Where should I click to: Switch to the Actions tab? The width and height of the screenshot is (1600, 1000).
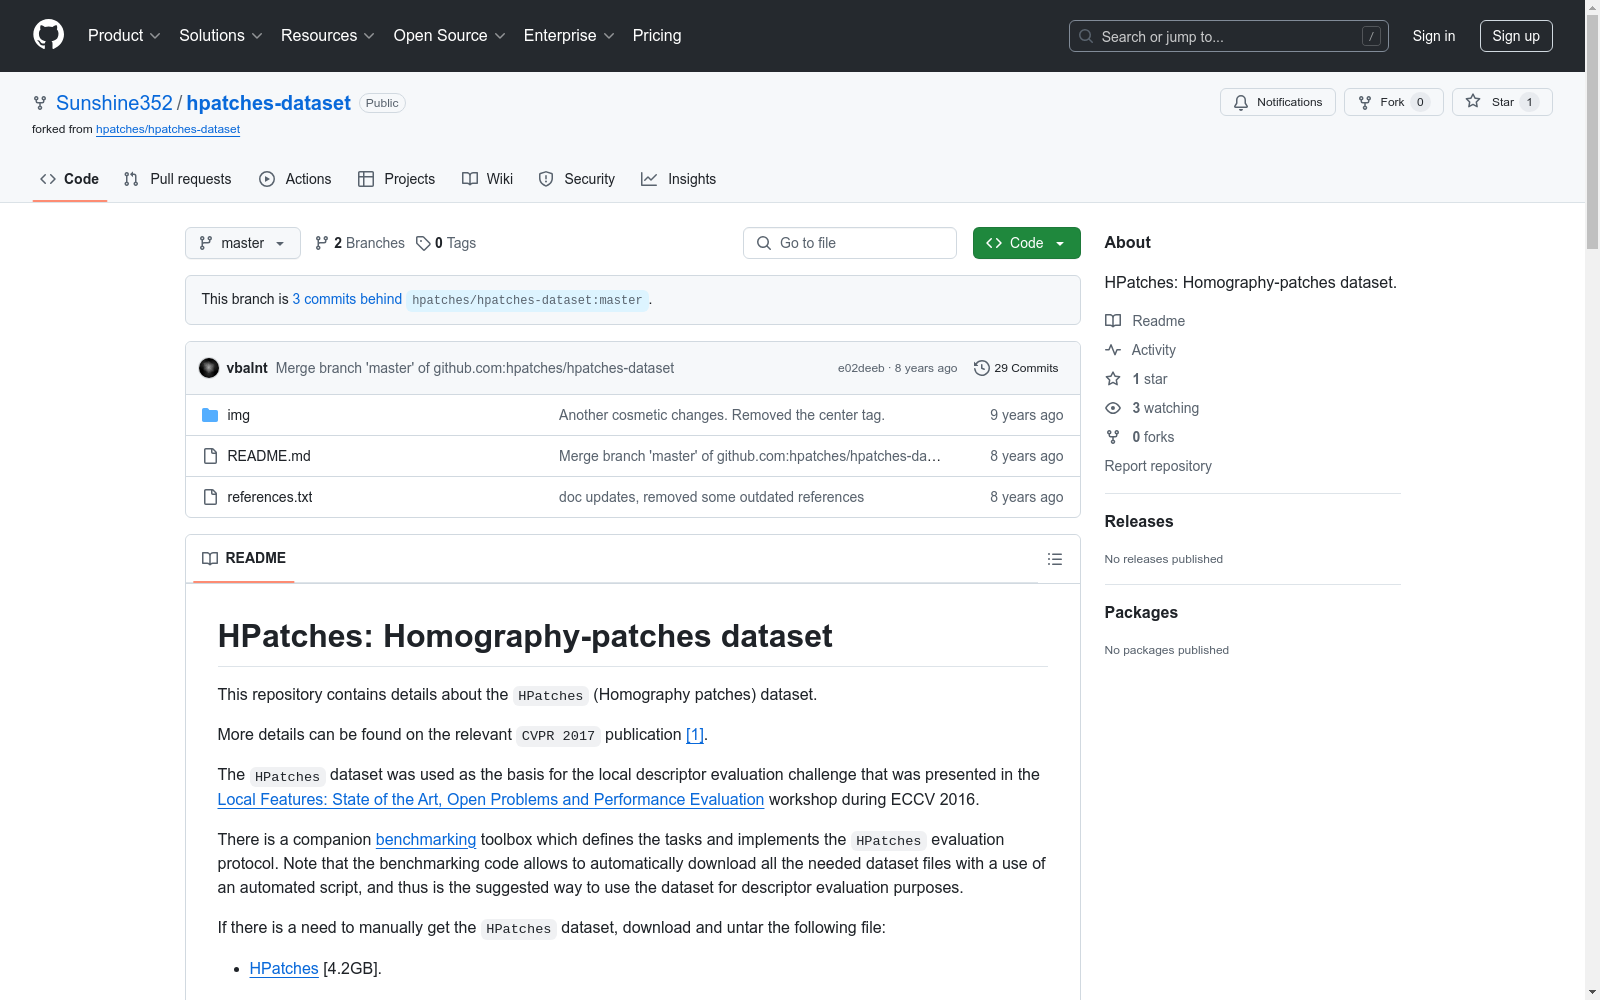pyautogui.click(x=295, y=179)
